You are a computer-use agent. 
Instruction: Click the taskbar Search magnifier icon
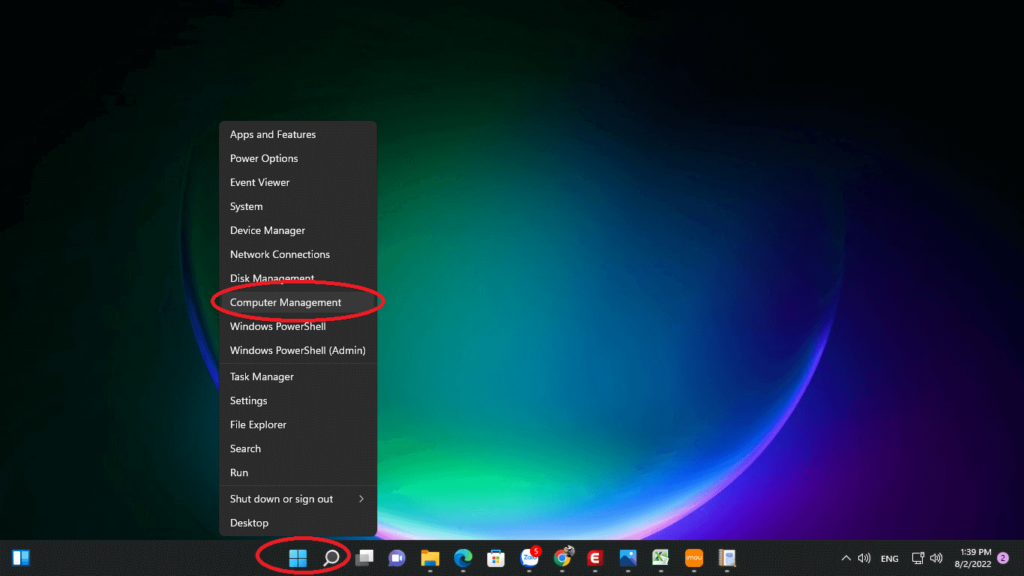pos(330,558)
